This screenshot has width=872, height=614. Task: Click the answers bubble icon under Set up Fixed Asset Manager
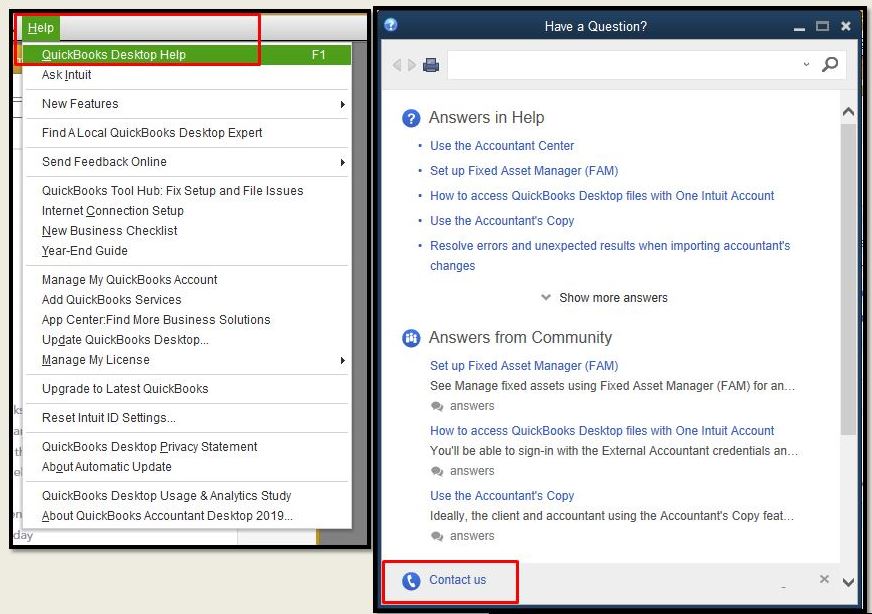tap(437, 407)
